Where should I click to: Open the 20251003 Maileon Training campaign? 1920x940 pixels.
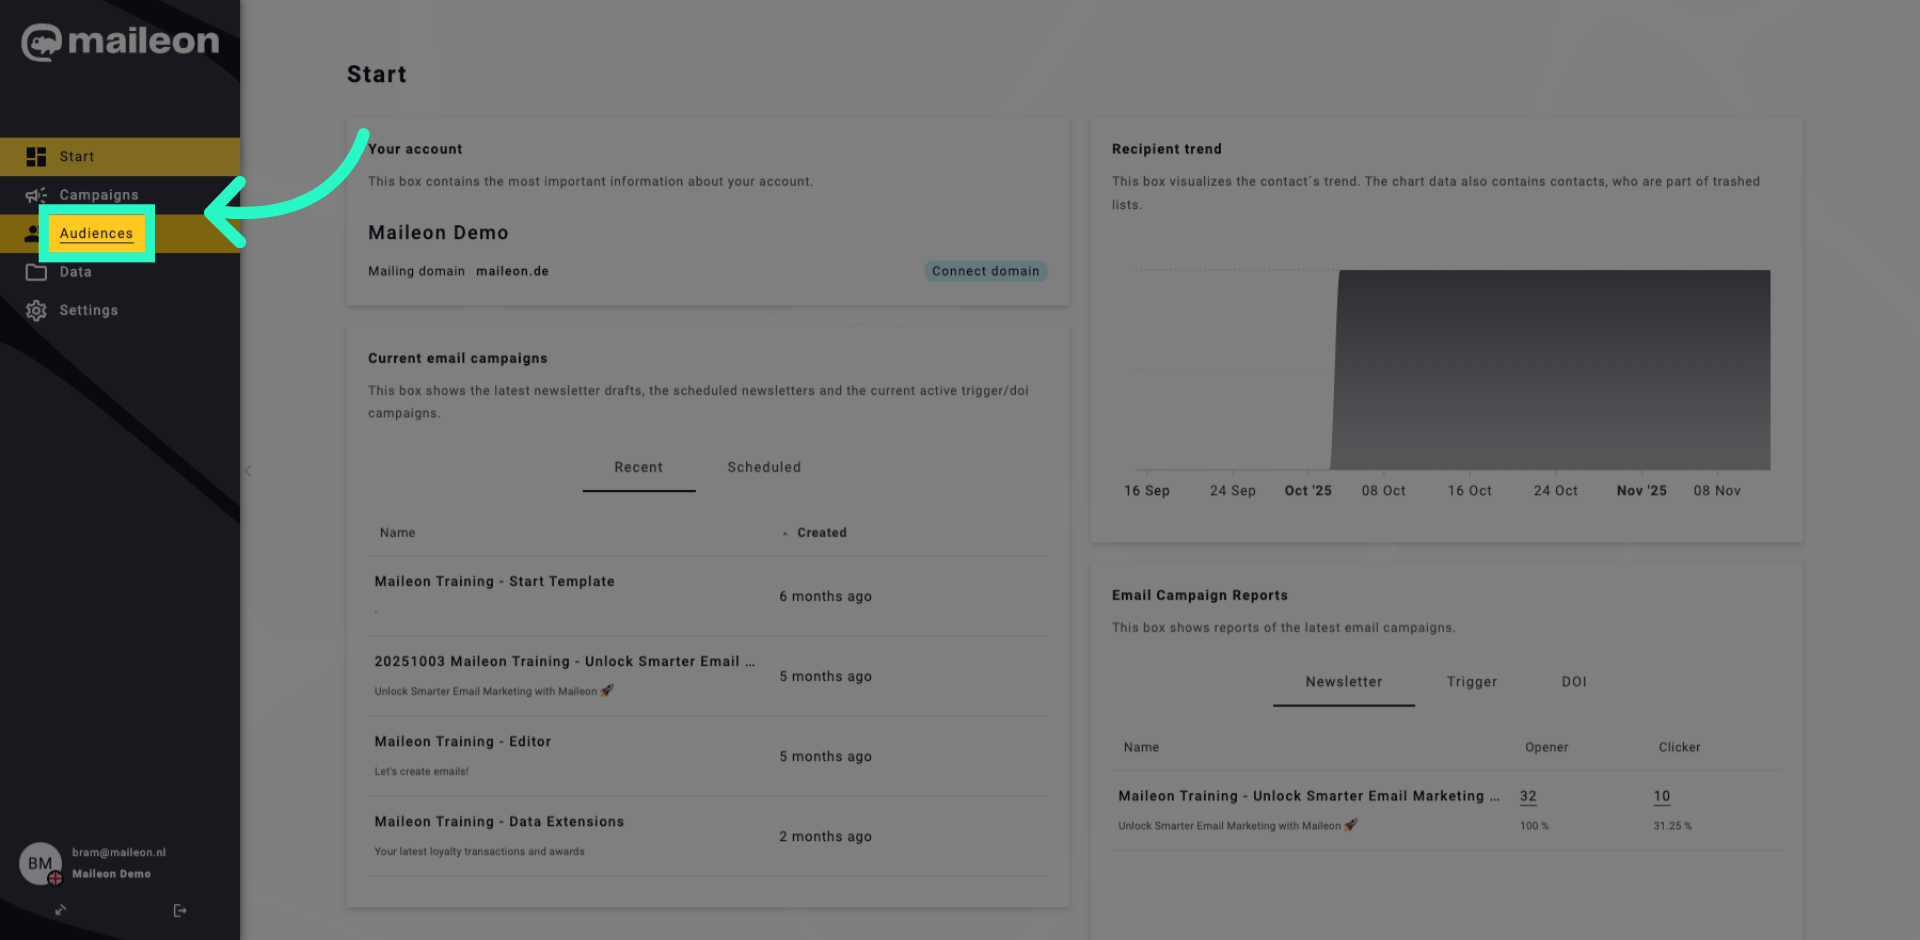pyautogui.click(x=565, y=661)
